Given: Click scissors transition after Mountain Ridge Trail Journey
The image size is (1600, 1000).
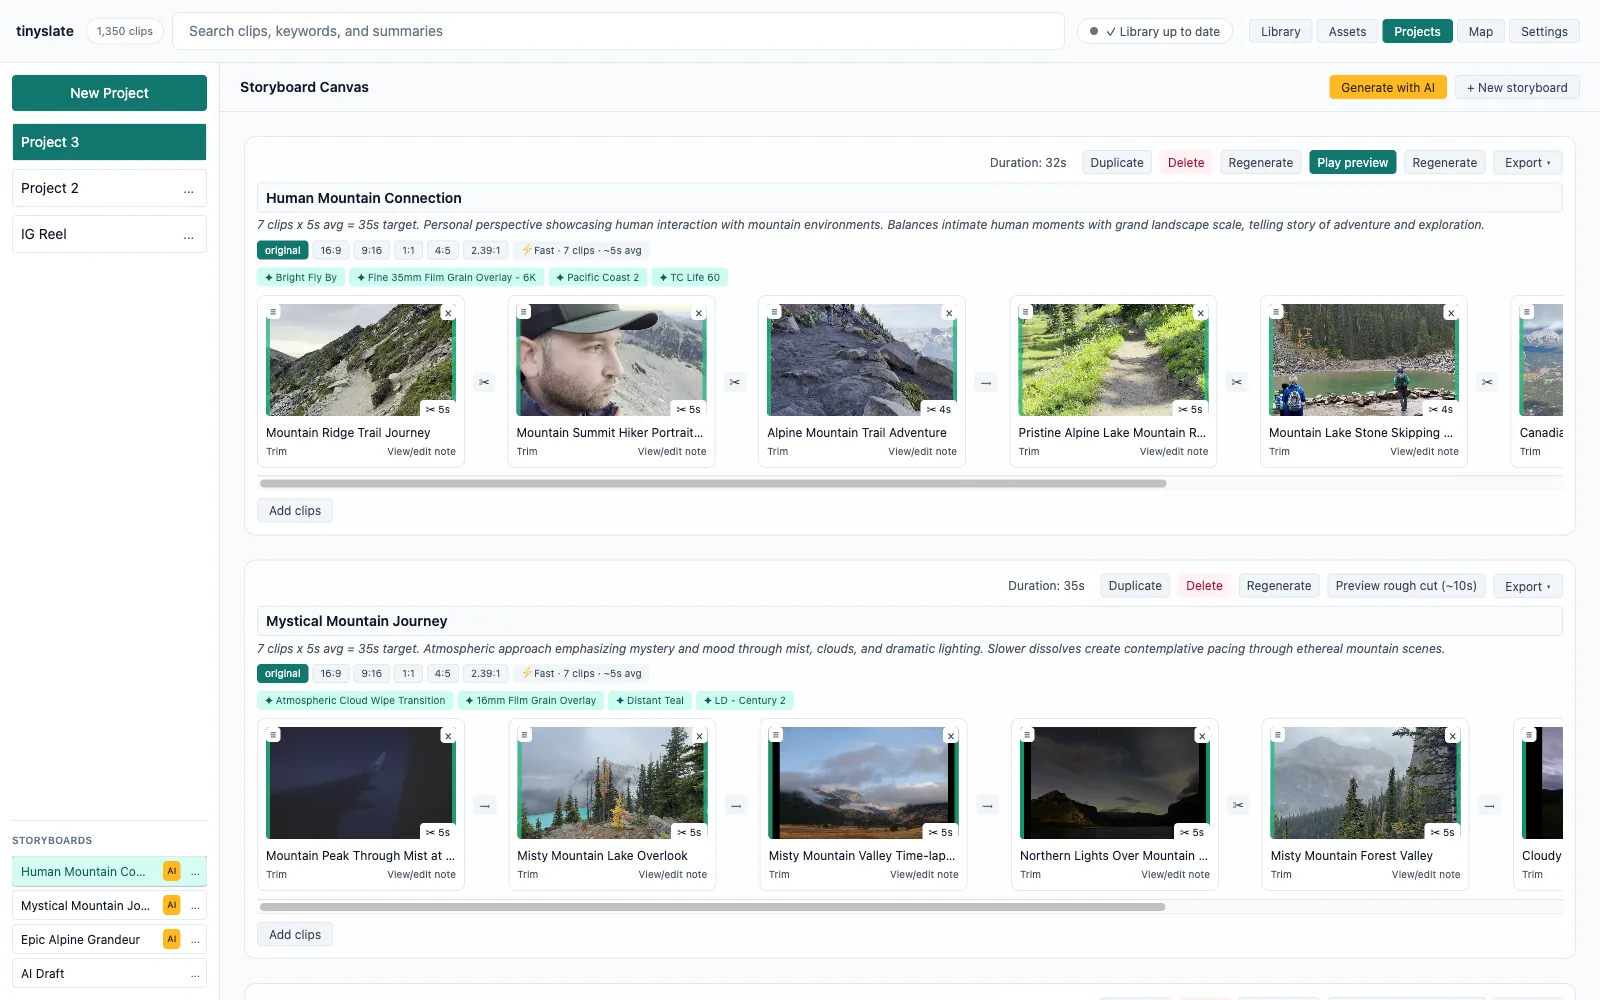Looking at the screenshot, I should coord(484,382).
